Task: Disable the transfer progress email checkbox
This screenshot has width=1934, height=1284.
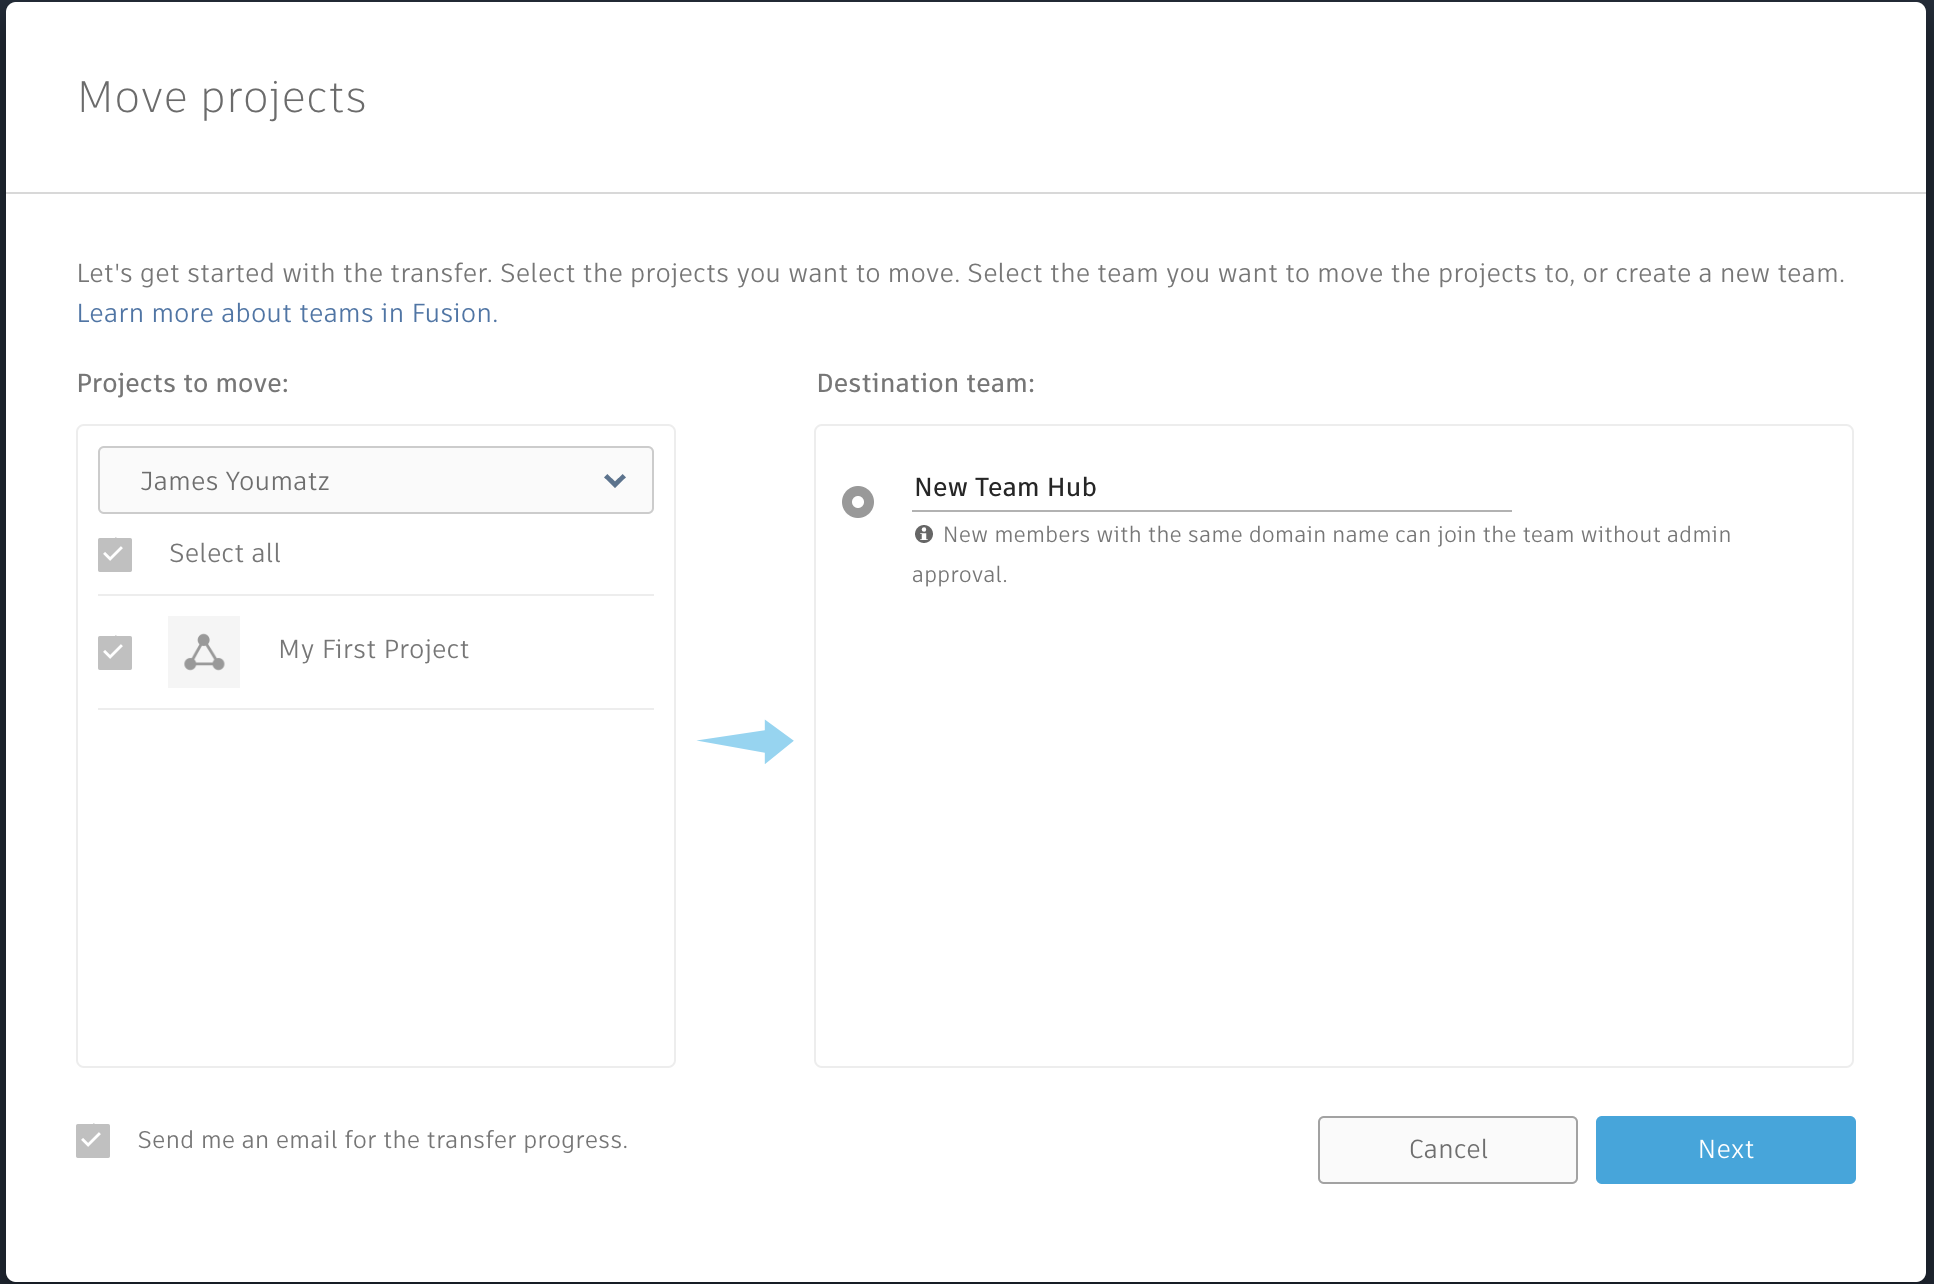Action: click(x=93, y=1140)
